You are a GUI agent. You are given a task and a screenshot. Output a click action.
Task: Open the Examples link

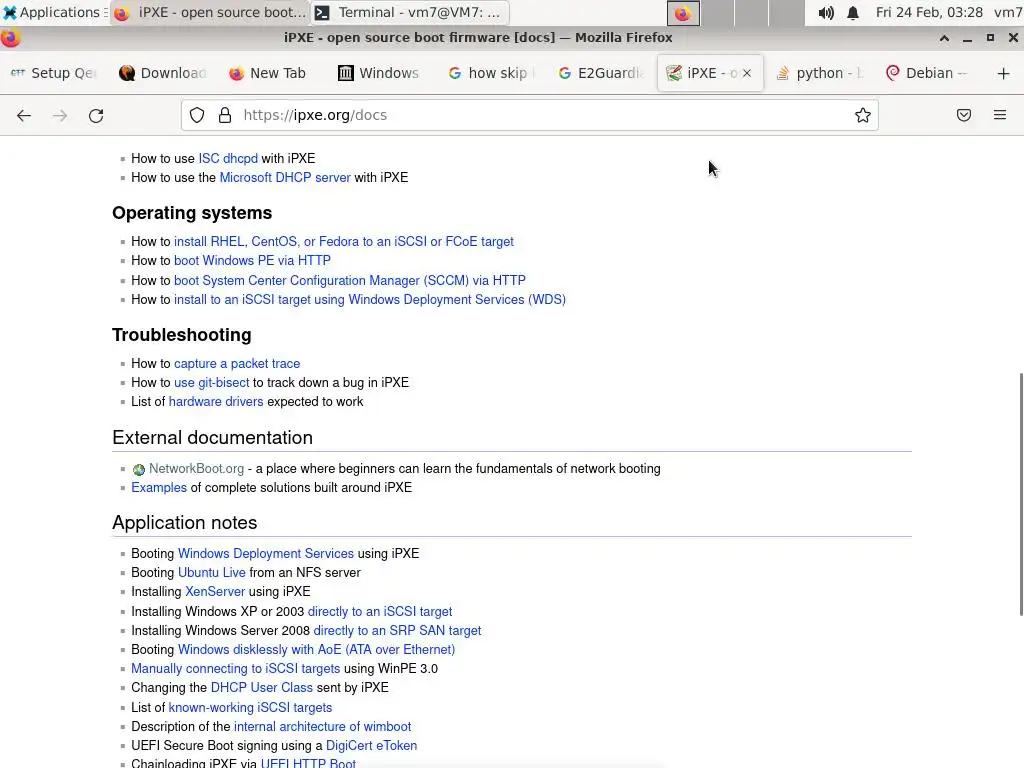point(159,488)
